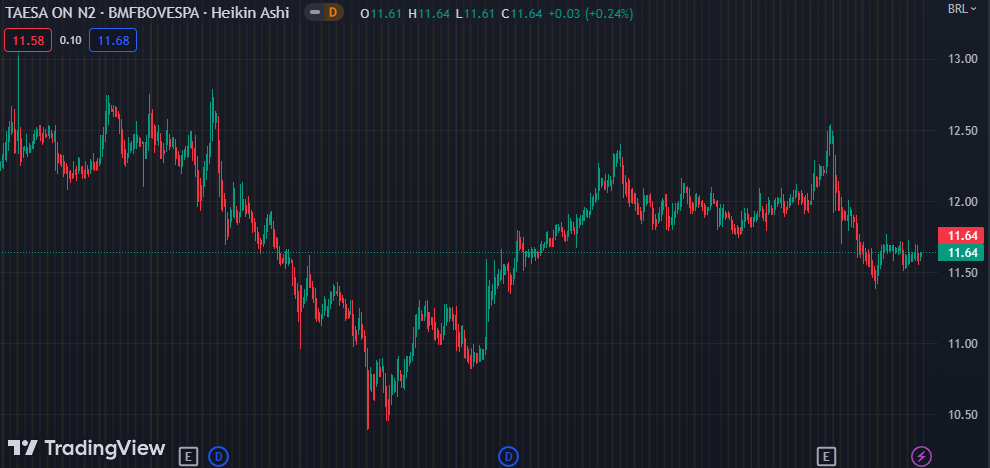Click the first D dividend marker icon
This screenshot has width=990, height=468.
[218, 455]
